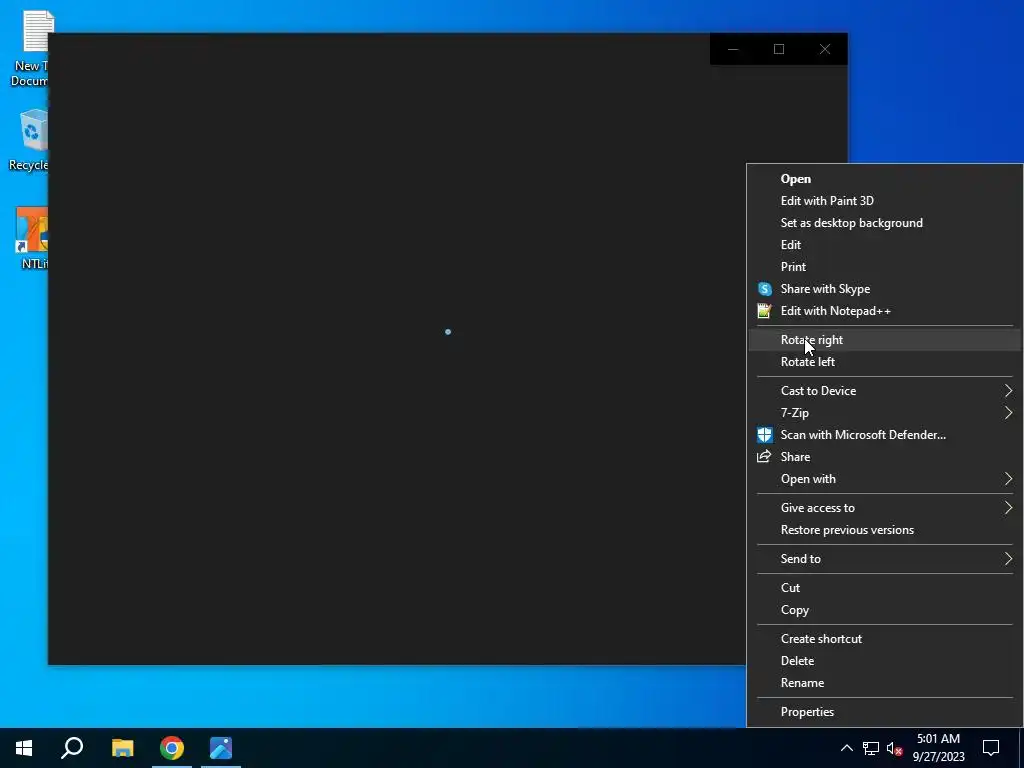Select Set as desktop background
The width and height of the screenshot is (1024, 768).
(885, 223)
